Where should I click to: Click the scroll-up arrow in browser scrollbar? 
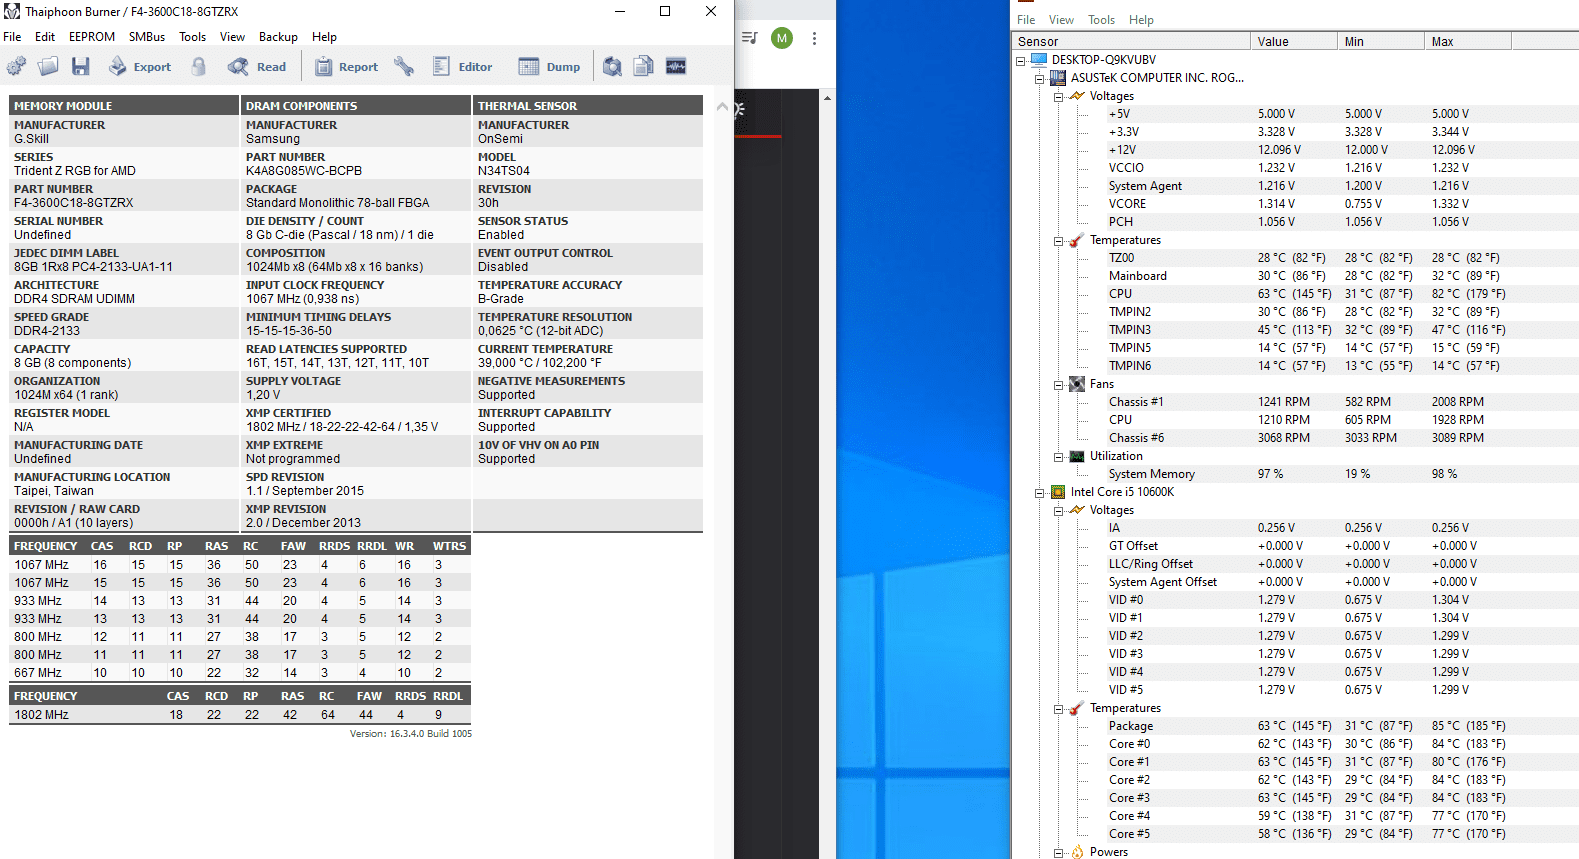(x=827, y=98)
